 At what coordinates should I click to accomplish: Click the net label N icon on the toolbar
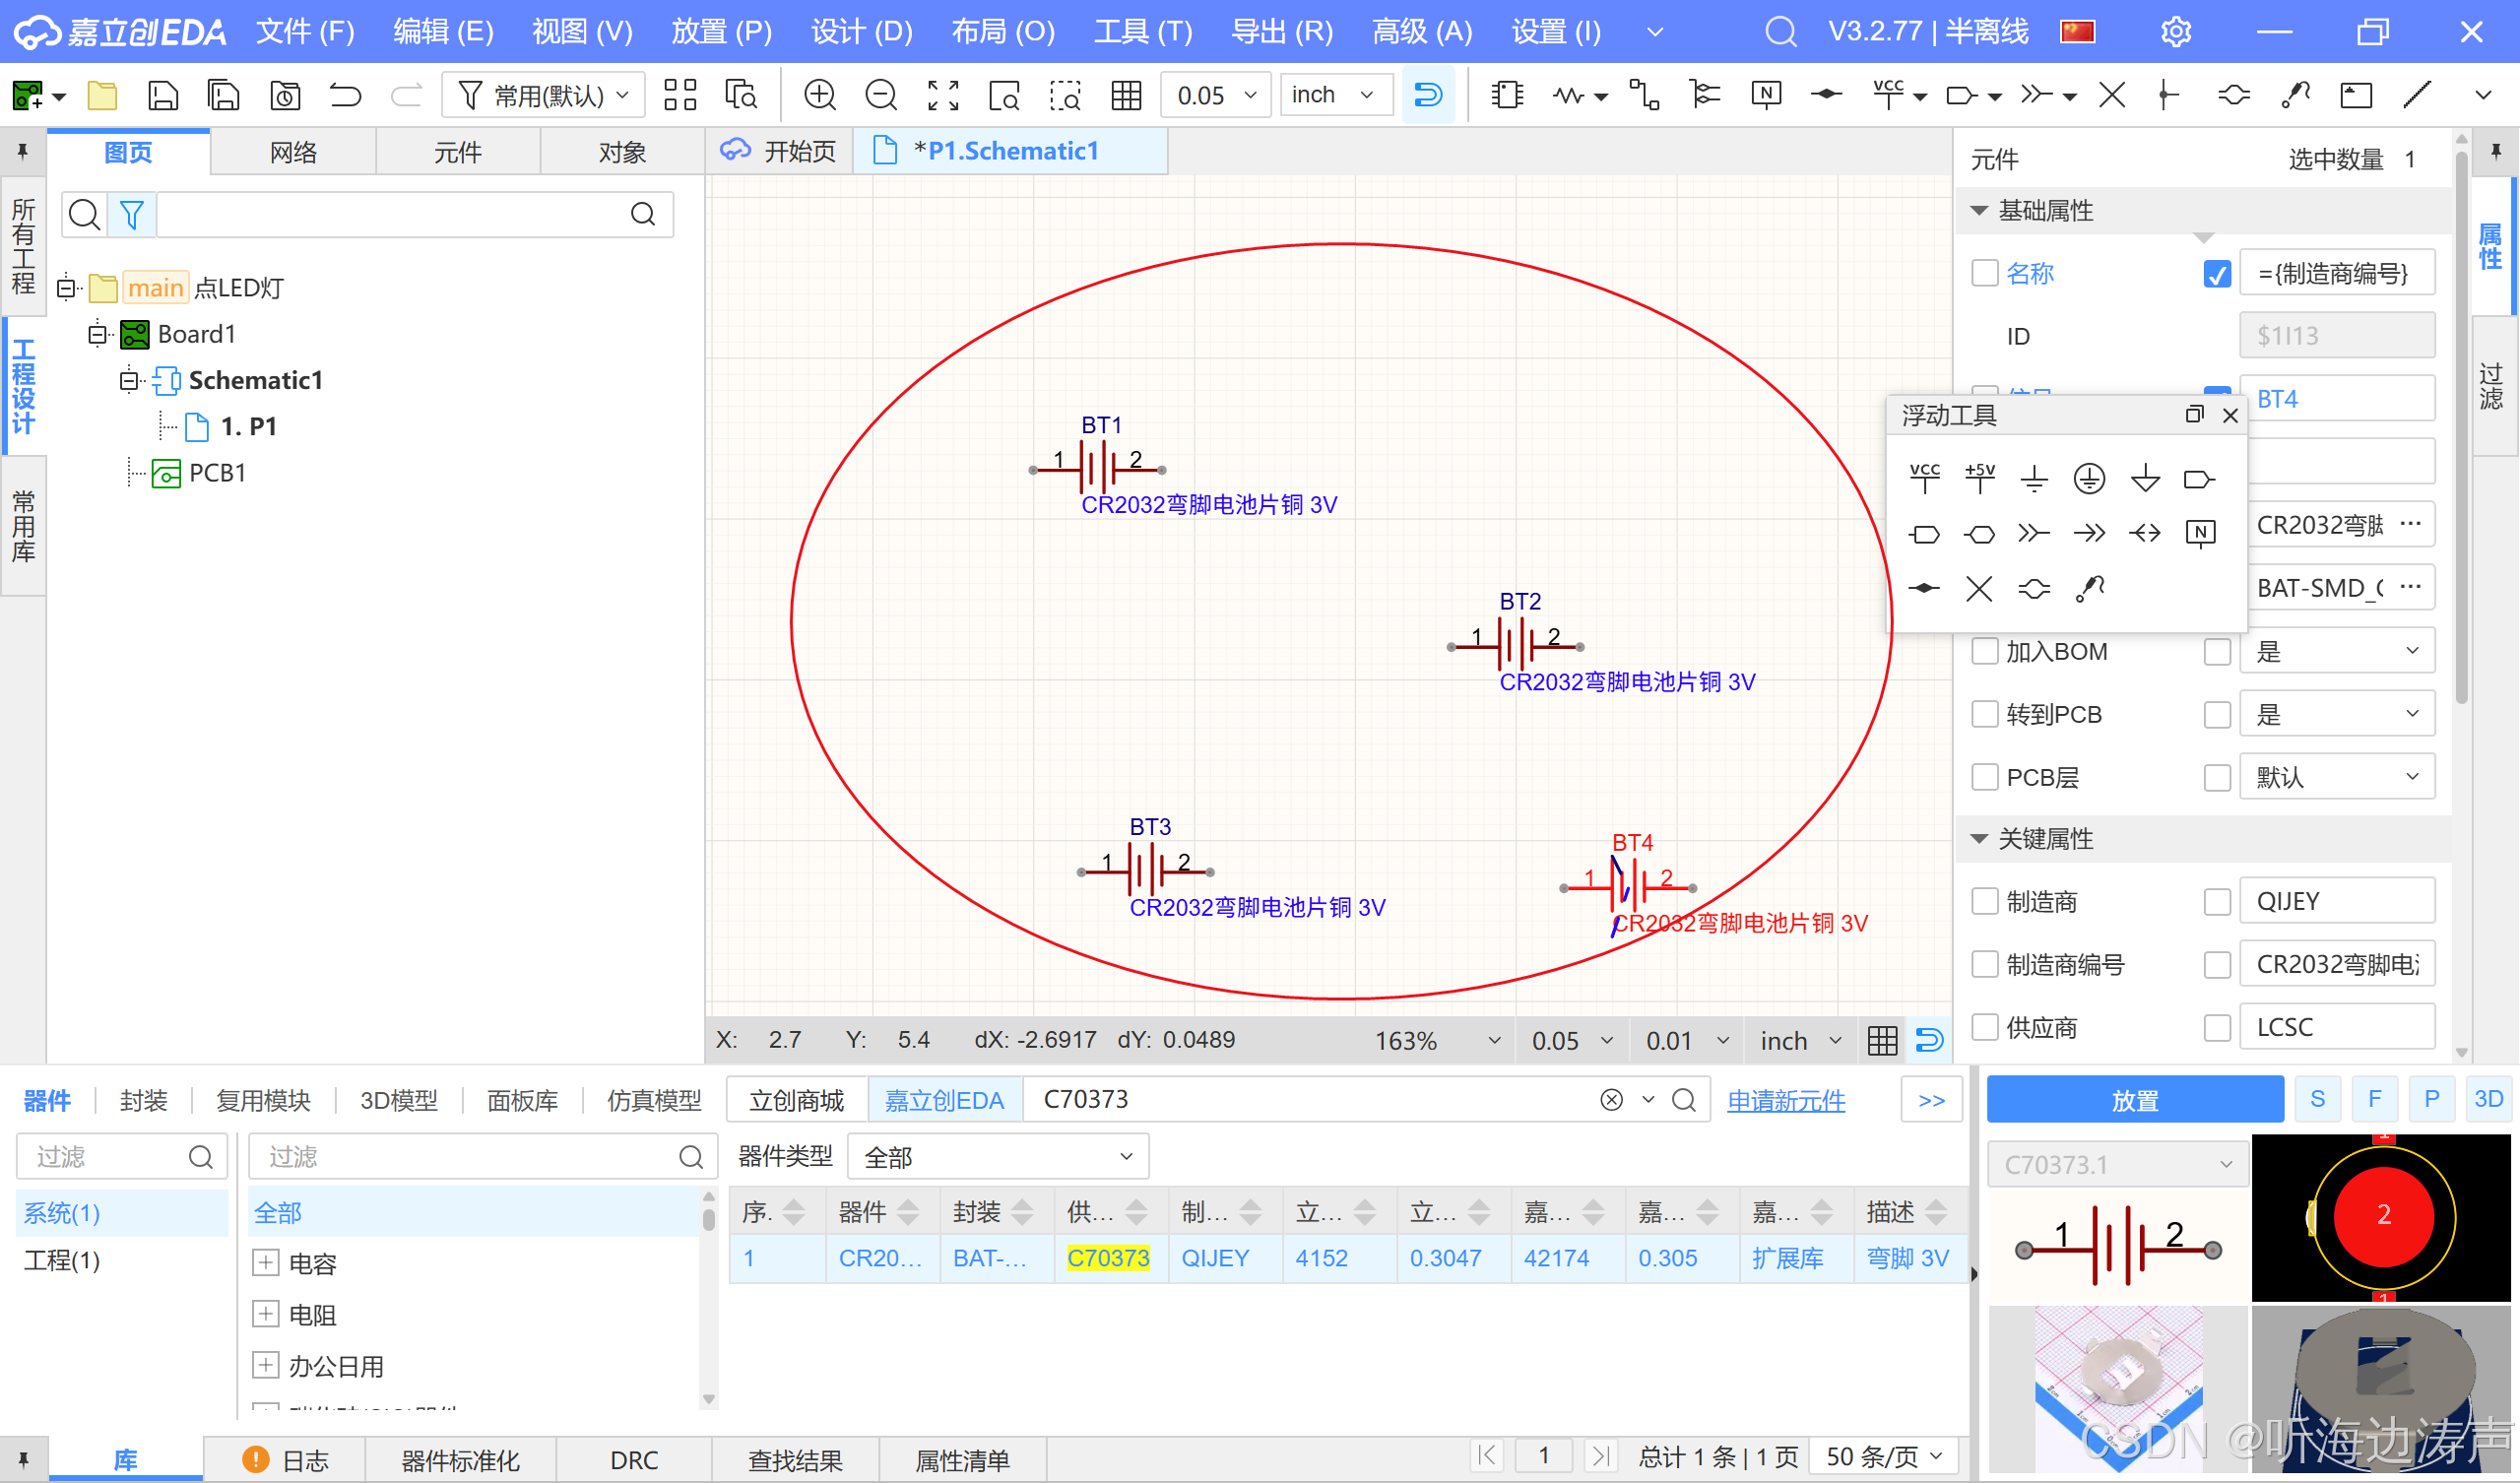[1766, 94]
